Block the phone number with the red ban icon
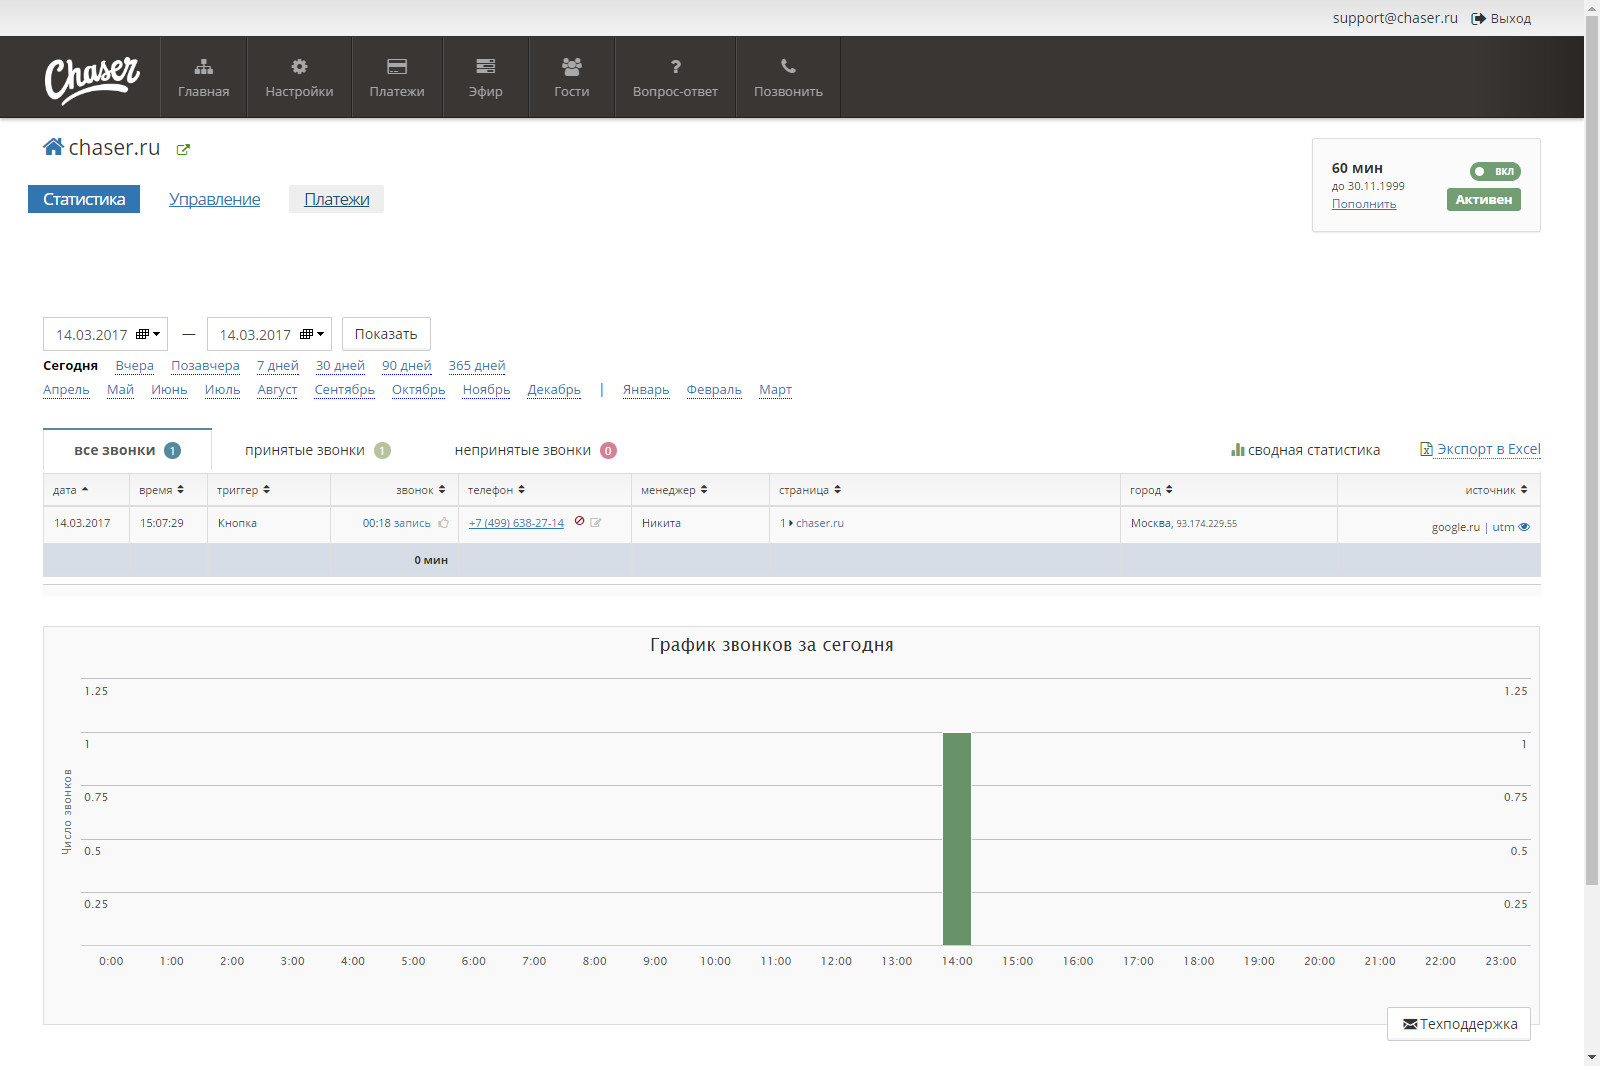 point(579,521)
